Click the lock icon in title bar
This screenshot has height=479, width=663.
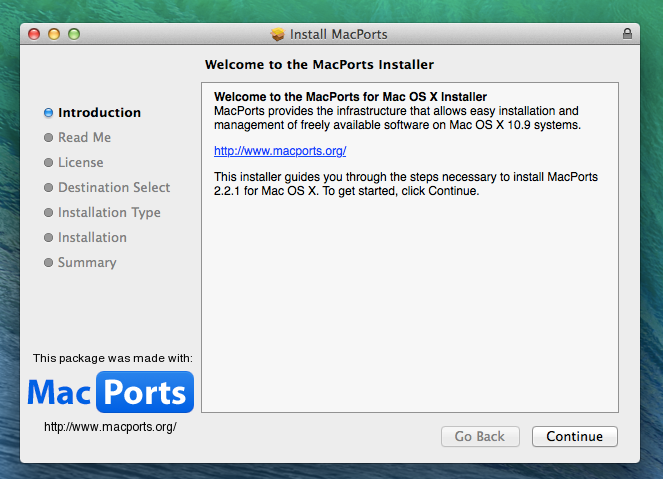point(627,34)
